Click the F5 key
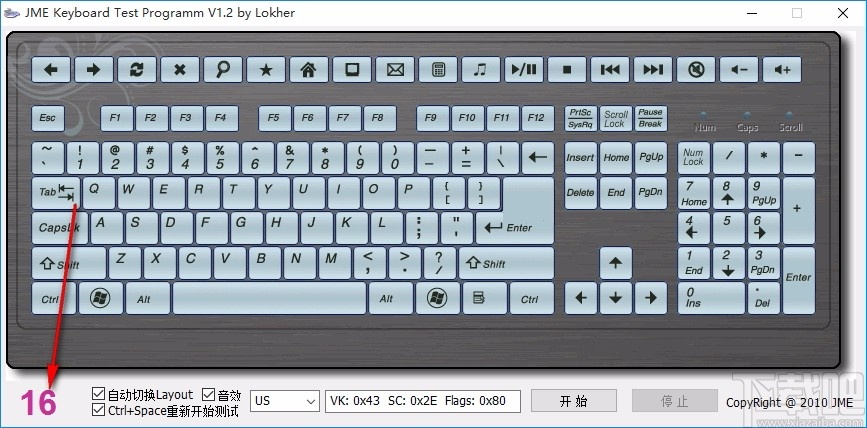Image resolution: width=867 pixels, height=428 pixels. click(x=274, y=118)
